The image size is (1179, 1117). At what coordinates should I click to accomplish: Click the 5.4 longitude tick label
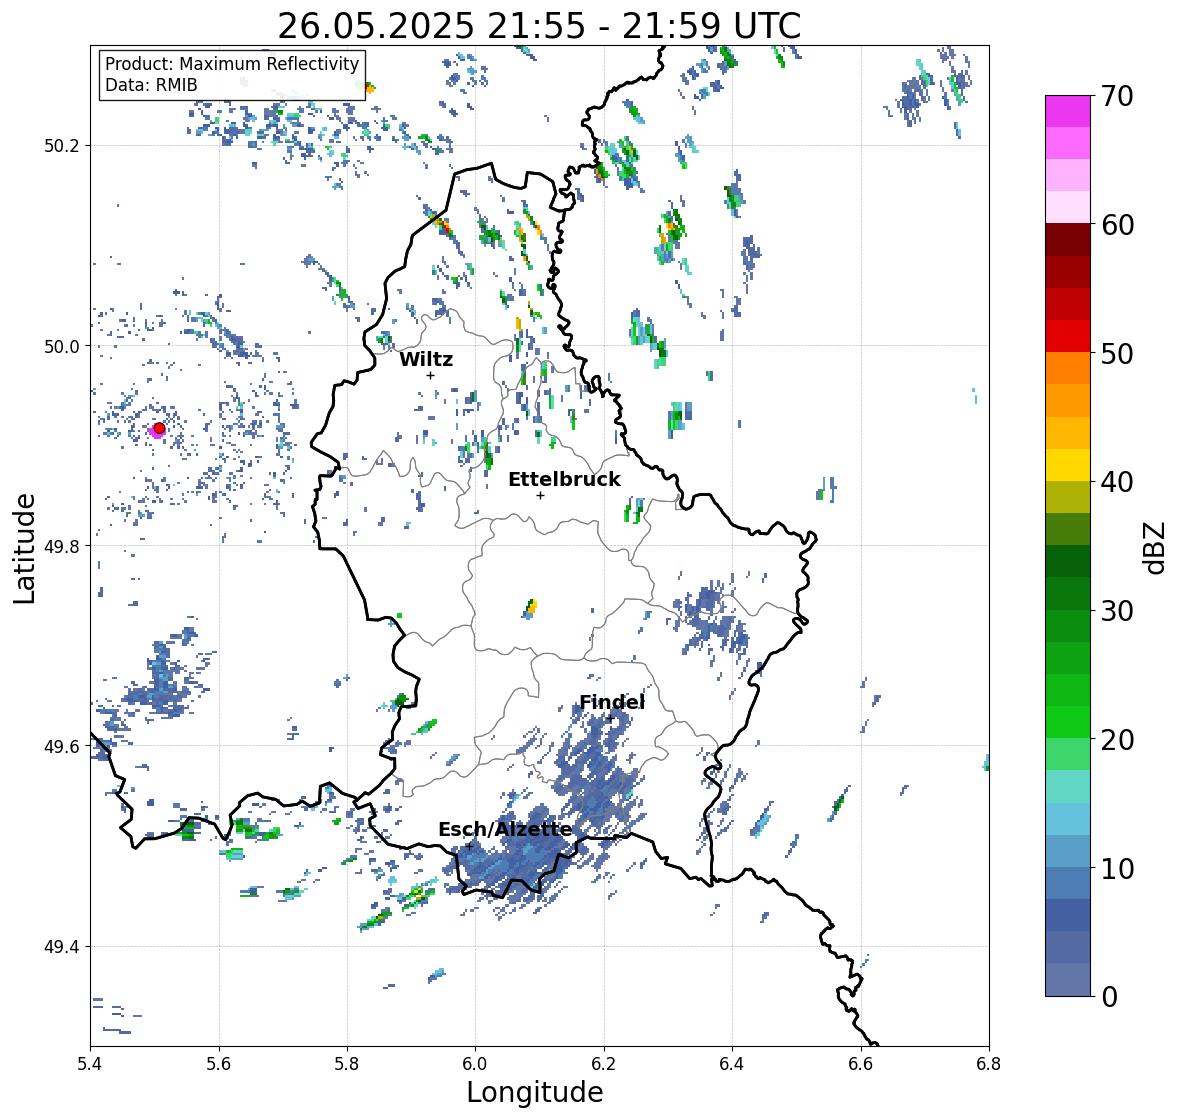pos(90,1063)
